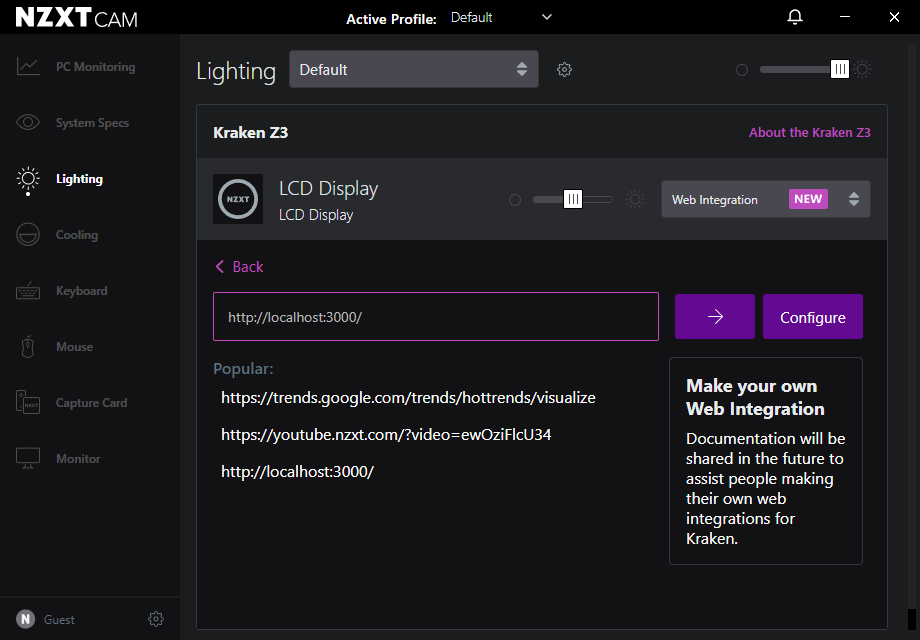Select popular youtube.nzxt.com video URL
The width and height of the screenshot is (920, 640).
[x=386, y=435]
